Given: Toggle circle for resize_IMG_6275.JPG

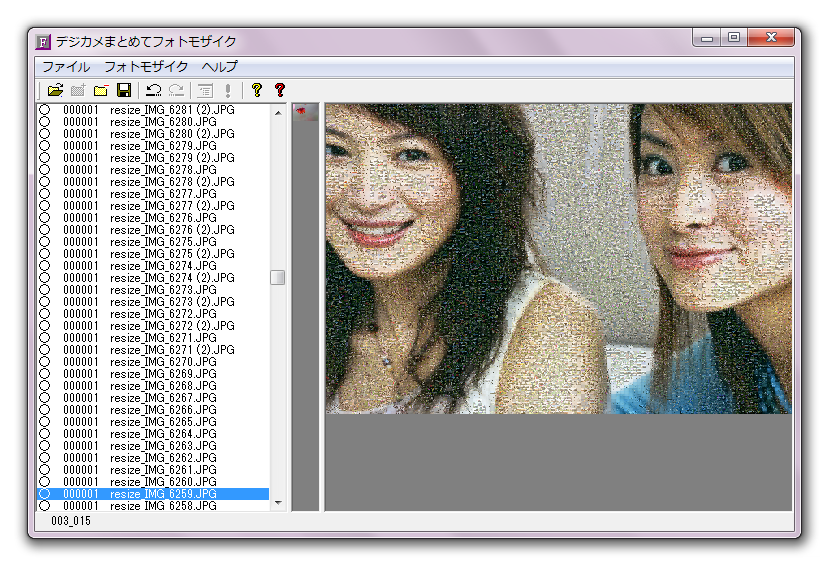Looking at the screenshot, I should [45, 242].
